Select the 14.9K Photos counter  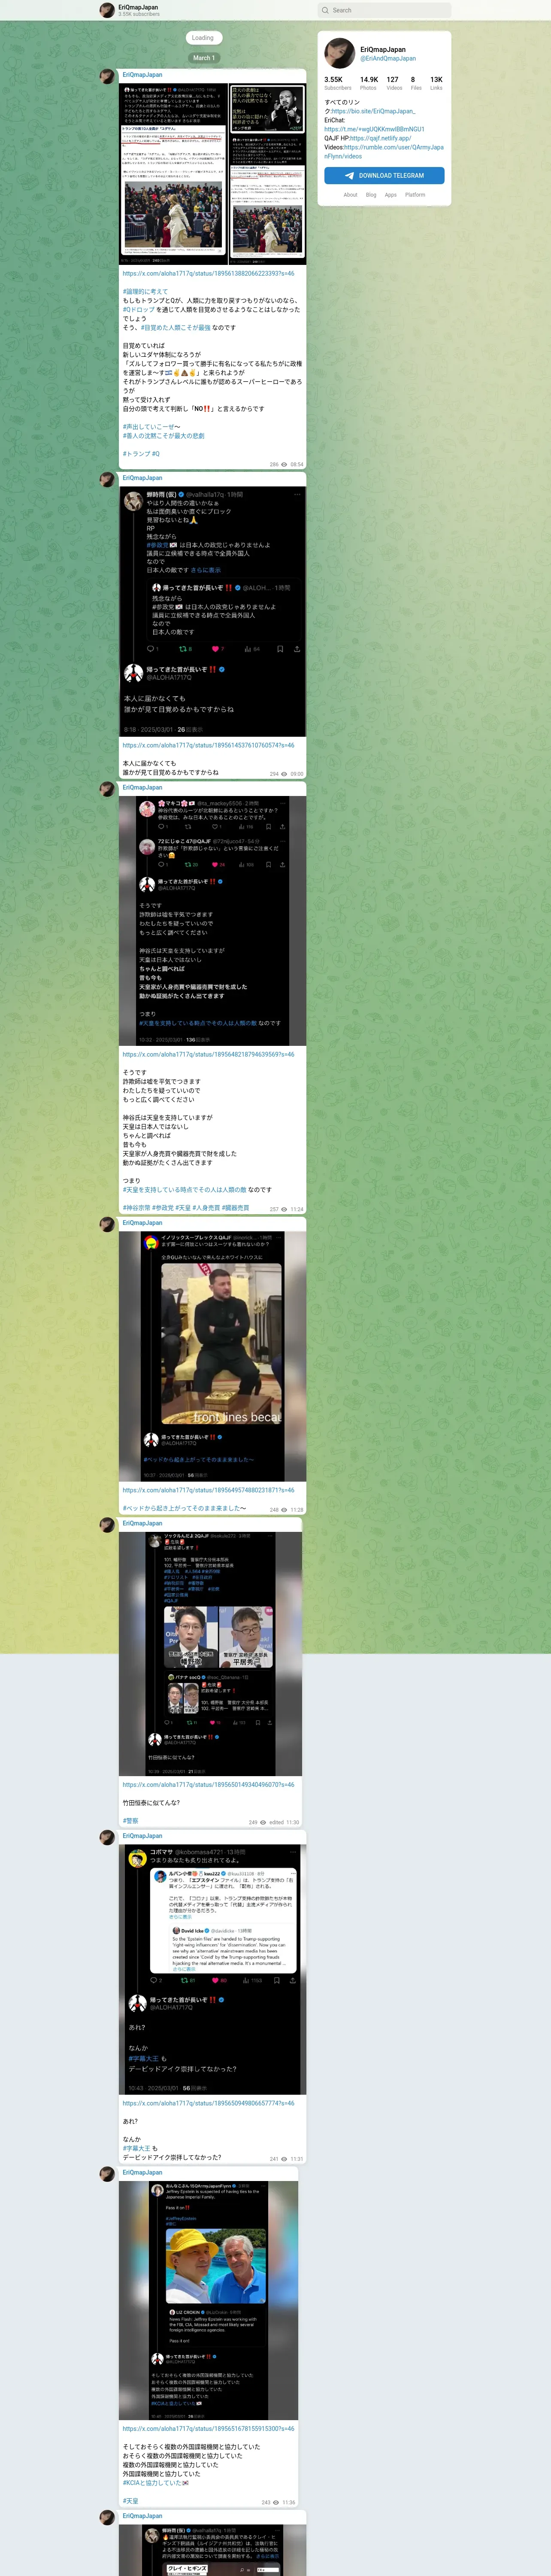pyautogui.click(x=369, y=83)
